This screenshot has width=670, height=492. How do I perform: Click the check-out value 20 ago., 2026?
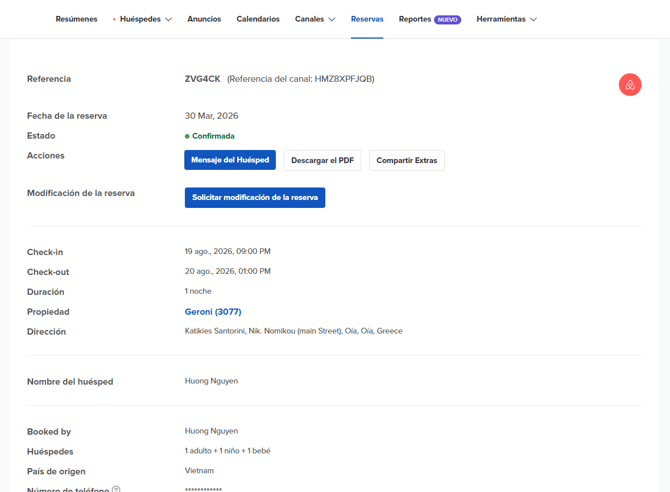coord(228,271)
